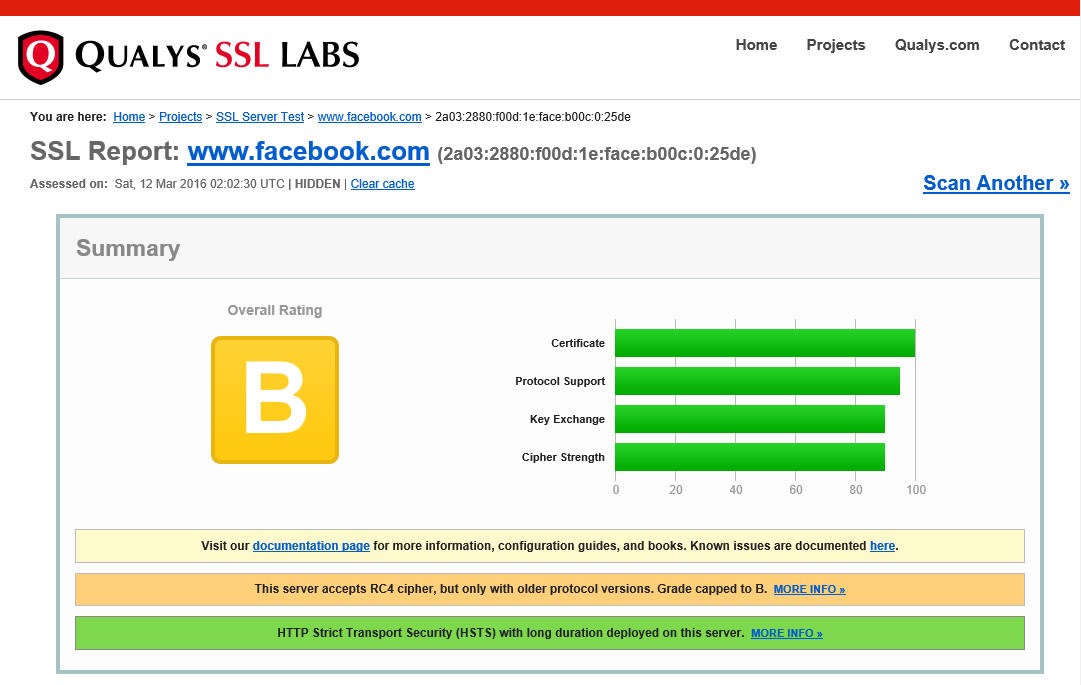The image size is (1081, 685).
Task: Click the Projects breadcrumb link
Action: [180, 117]
